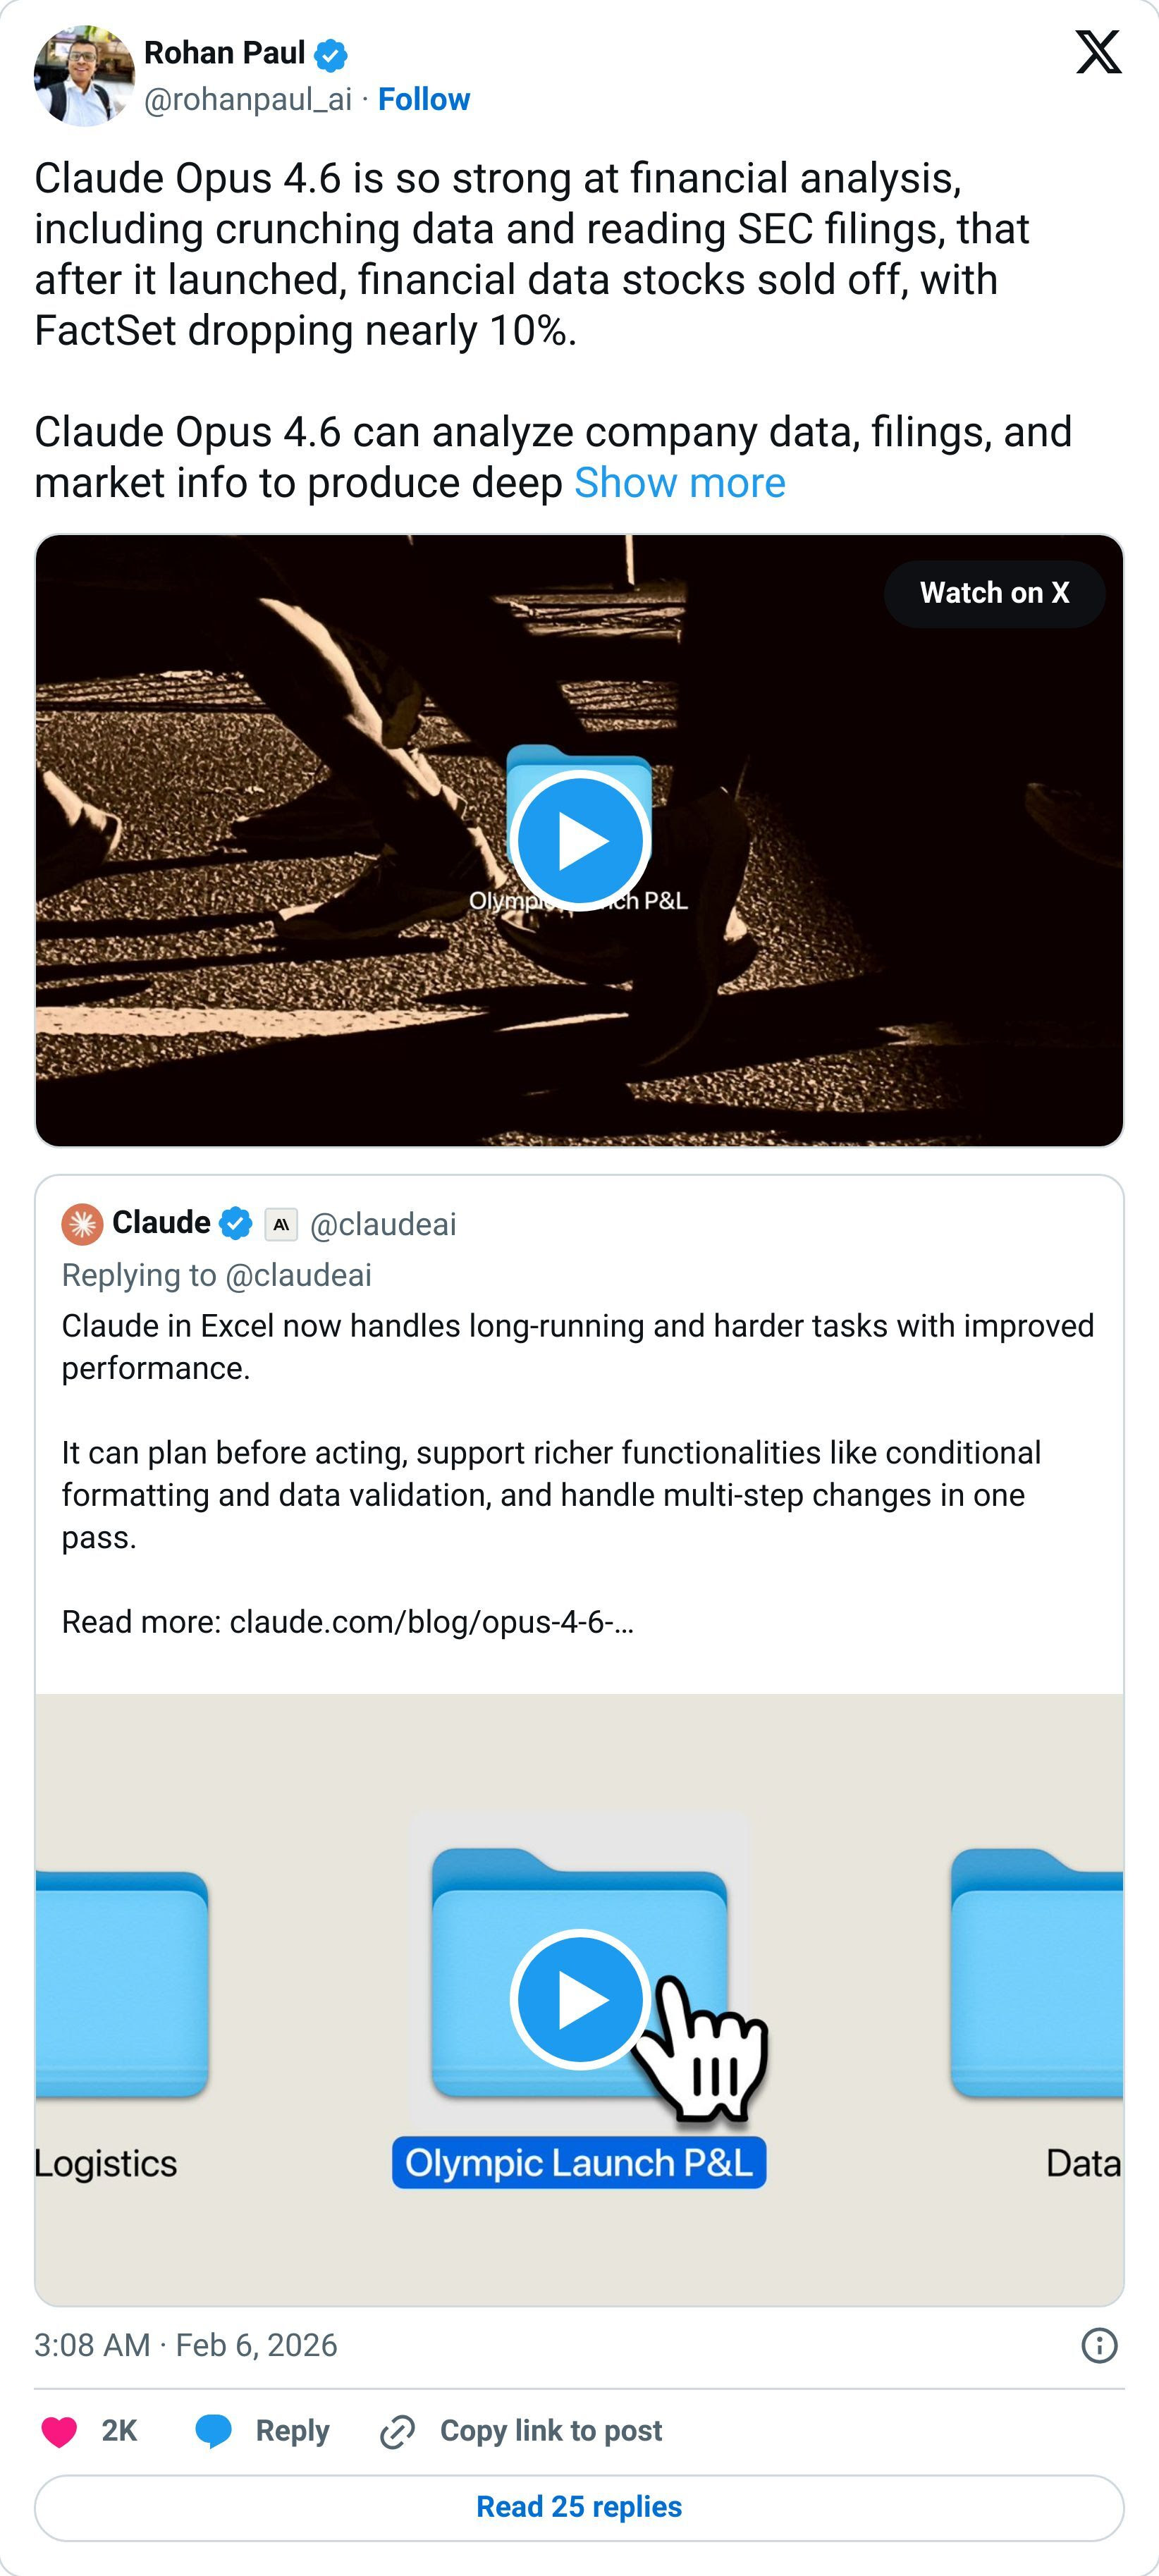This screenshot has width=1159, height=2576.
Task: Click the 3:08 AM Feb 6 timestamp
Action: coord(186,2345)
